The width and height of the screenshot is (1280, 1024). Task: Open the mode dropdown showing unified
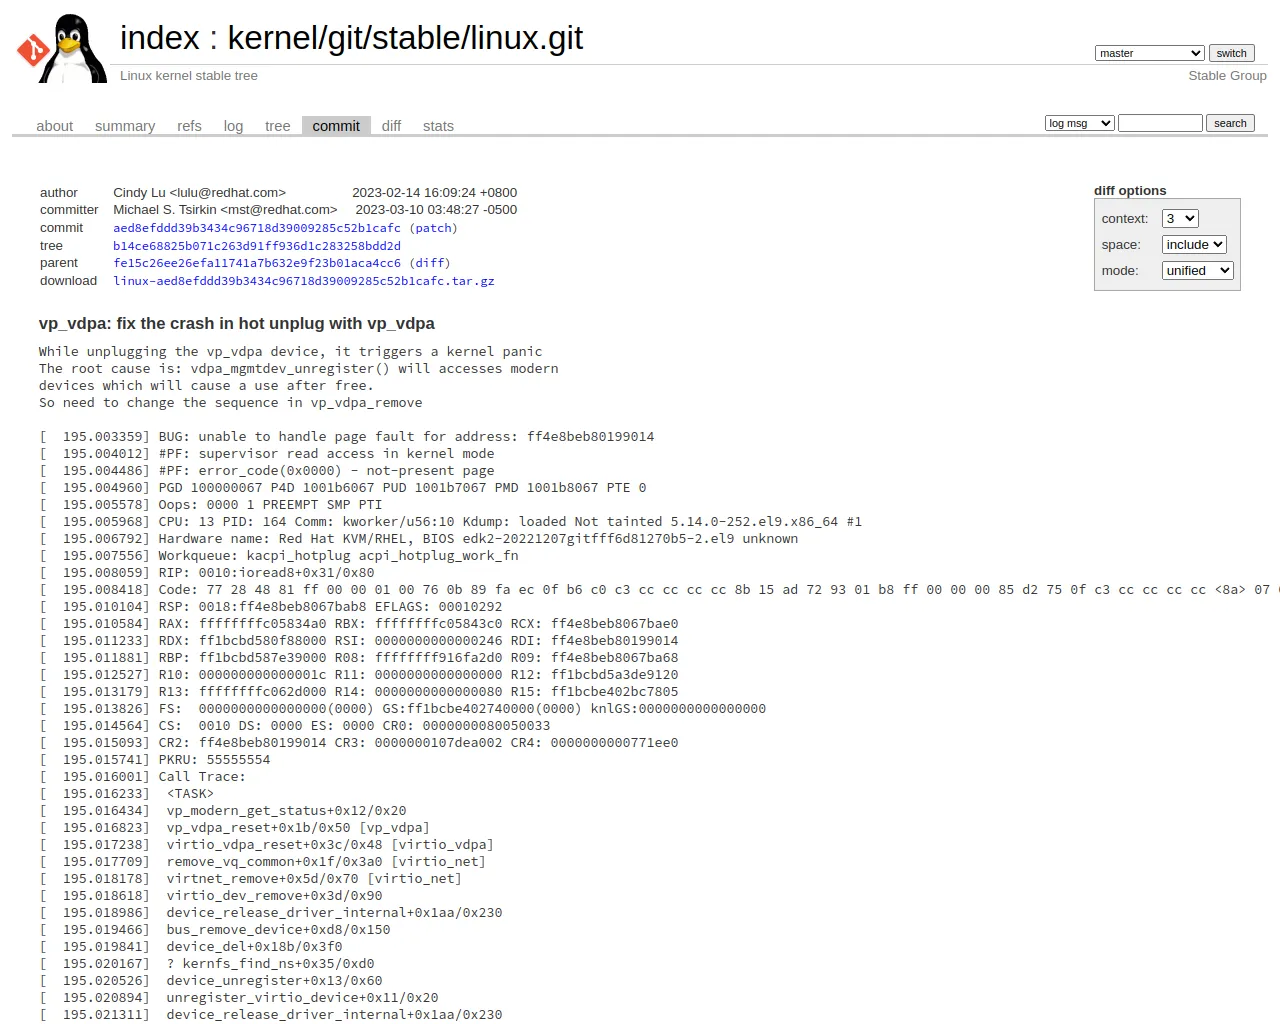point(1198,270)
